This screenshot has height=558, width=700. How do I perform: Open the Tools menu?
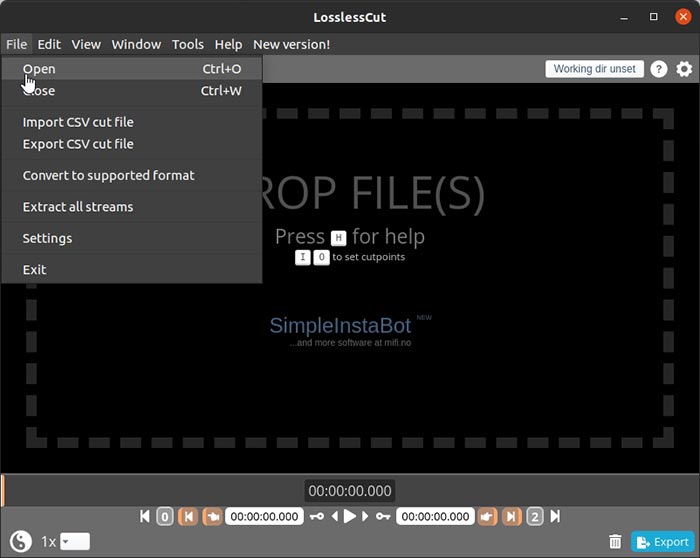tap(188, 44)
